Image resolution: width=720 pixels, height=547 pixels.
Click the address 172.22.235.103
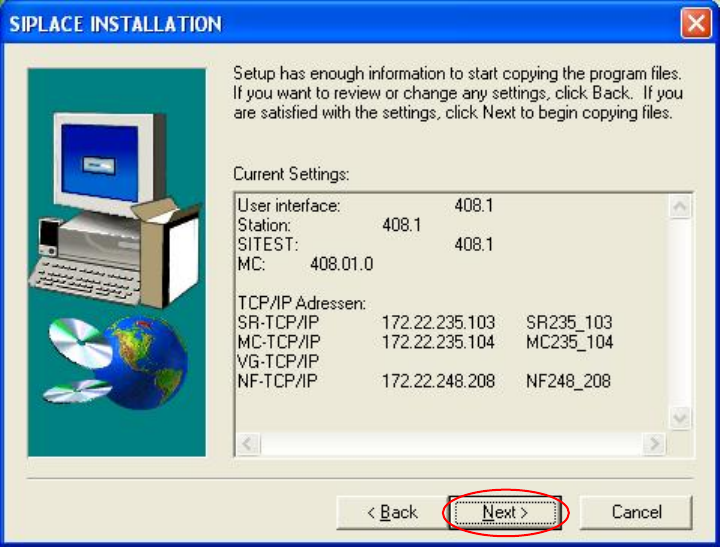439,322
